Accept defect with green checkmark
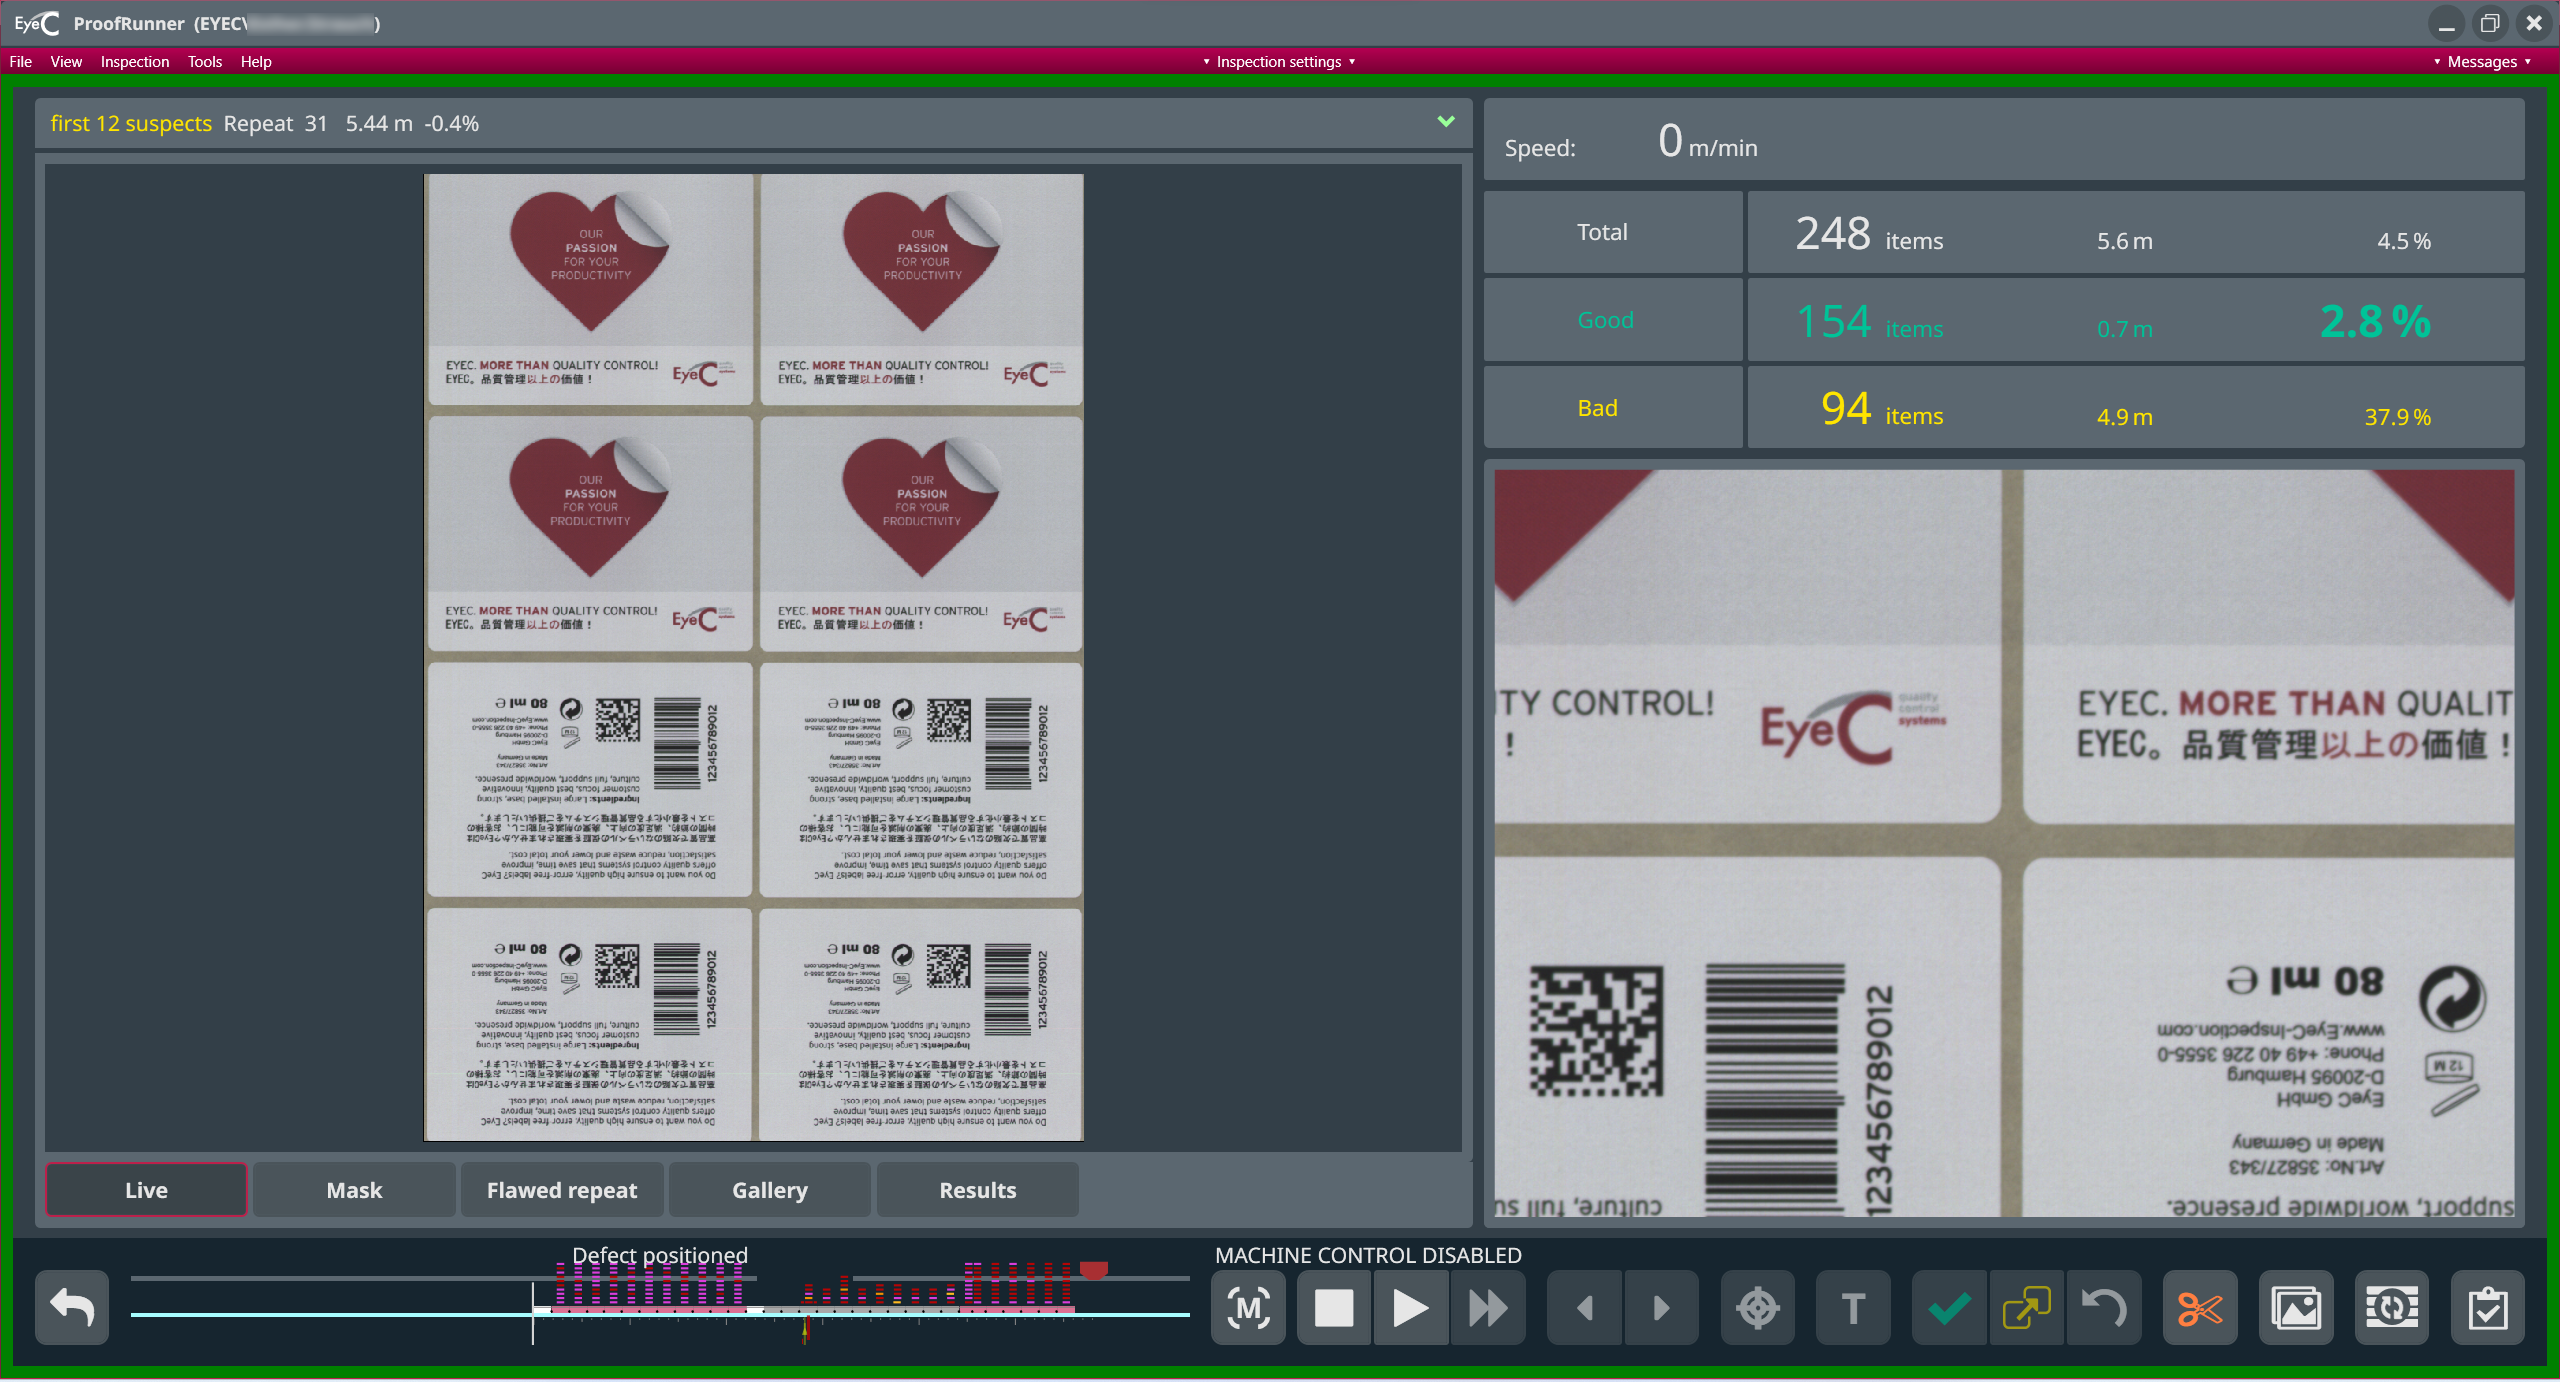The height and width of the screenshot is (1382, 2560). pos(1949,1307)
